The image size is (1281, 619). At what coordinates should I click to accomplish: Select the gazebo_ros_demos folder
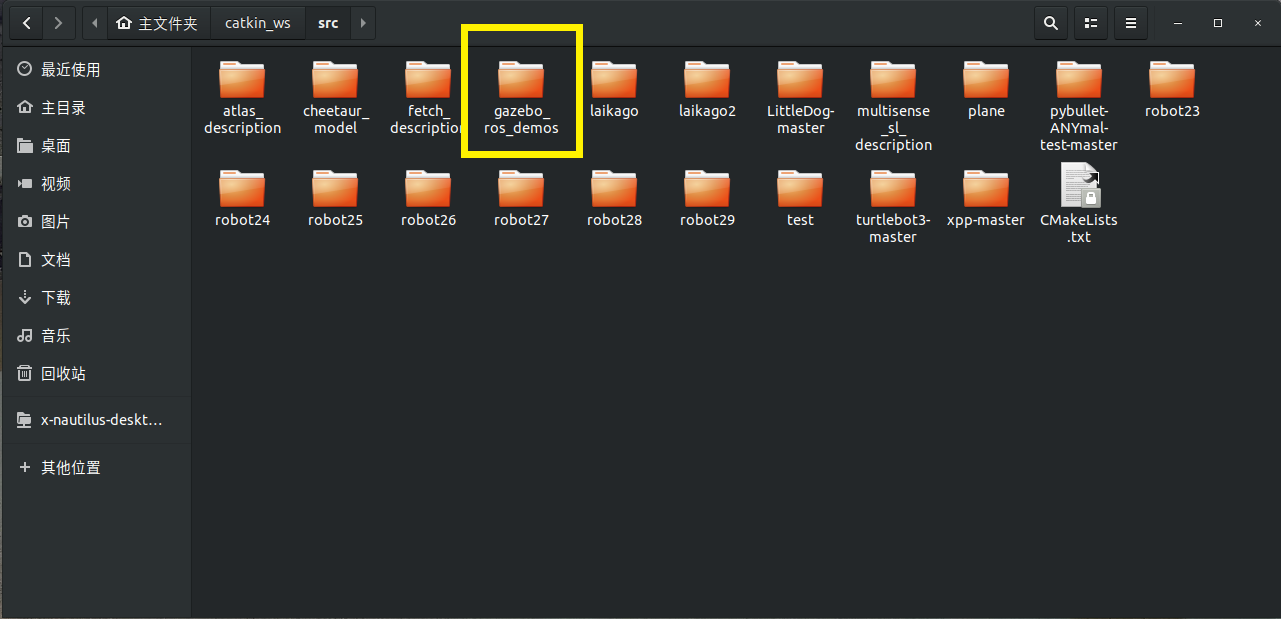pos(521,97)
